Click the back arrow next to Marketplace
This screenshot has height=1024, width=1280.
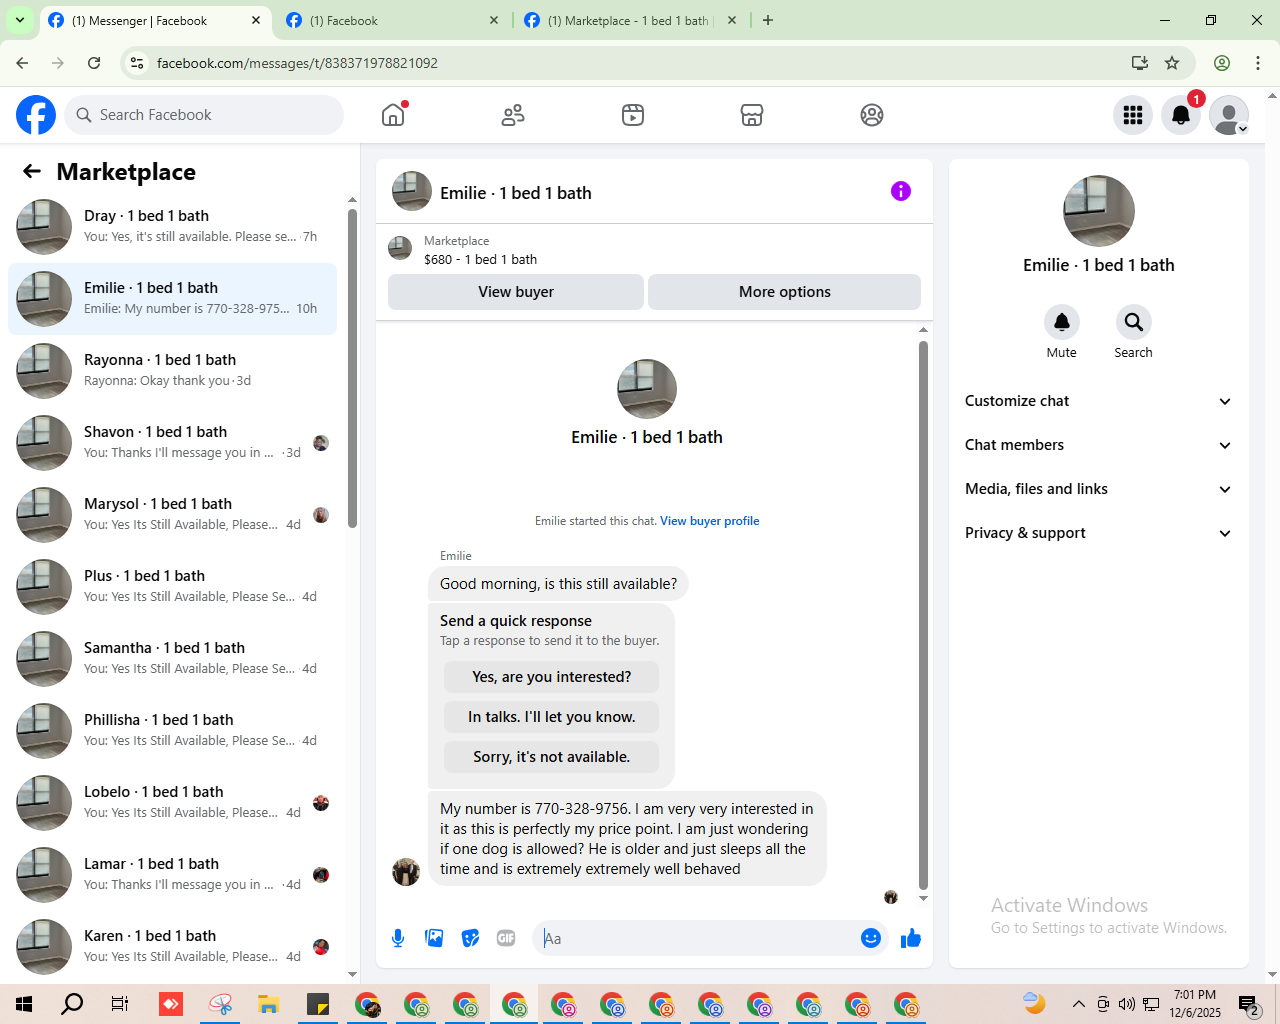click(x=32, y=171)
